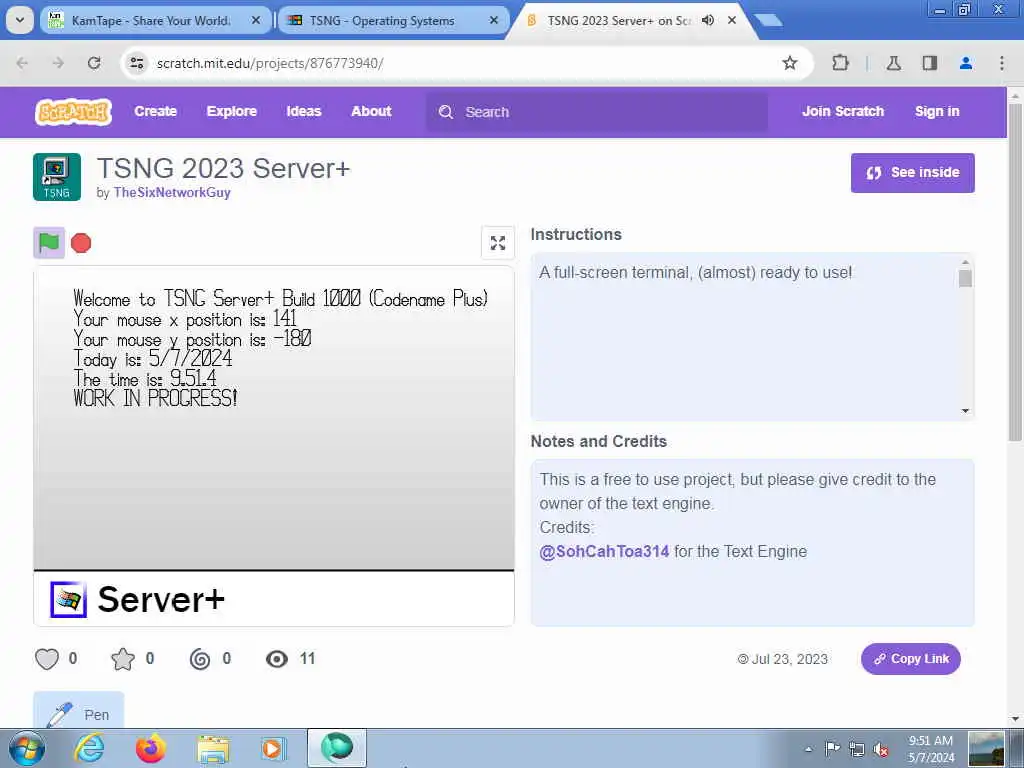Open the Scratch logo home link
Viewport: 1024px width, 768px height.
(x=73, y=112)
